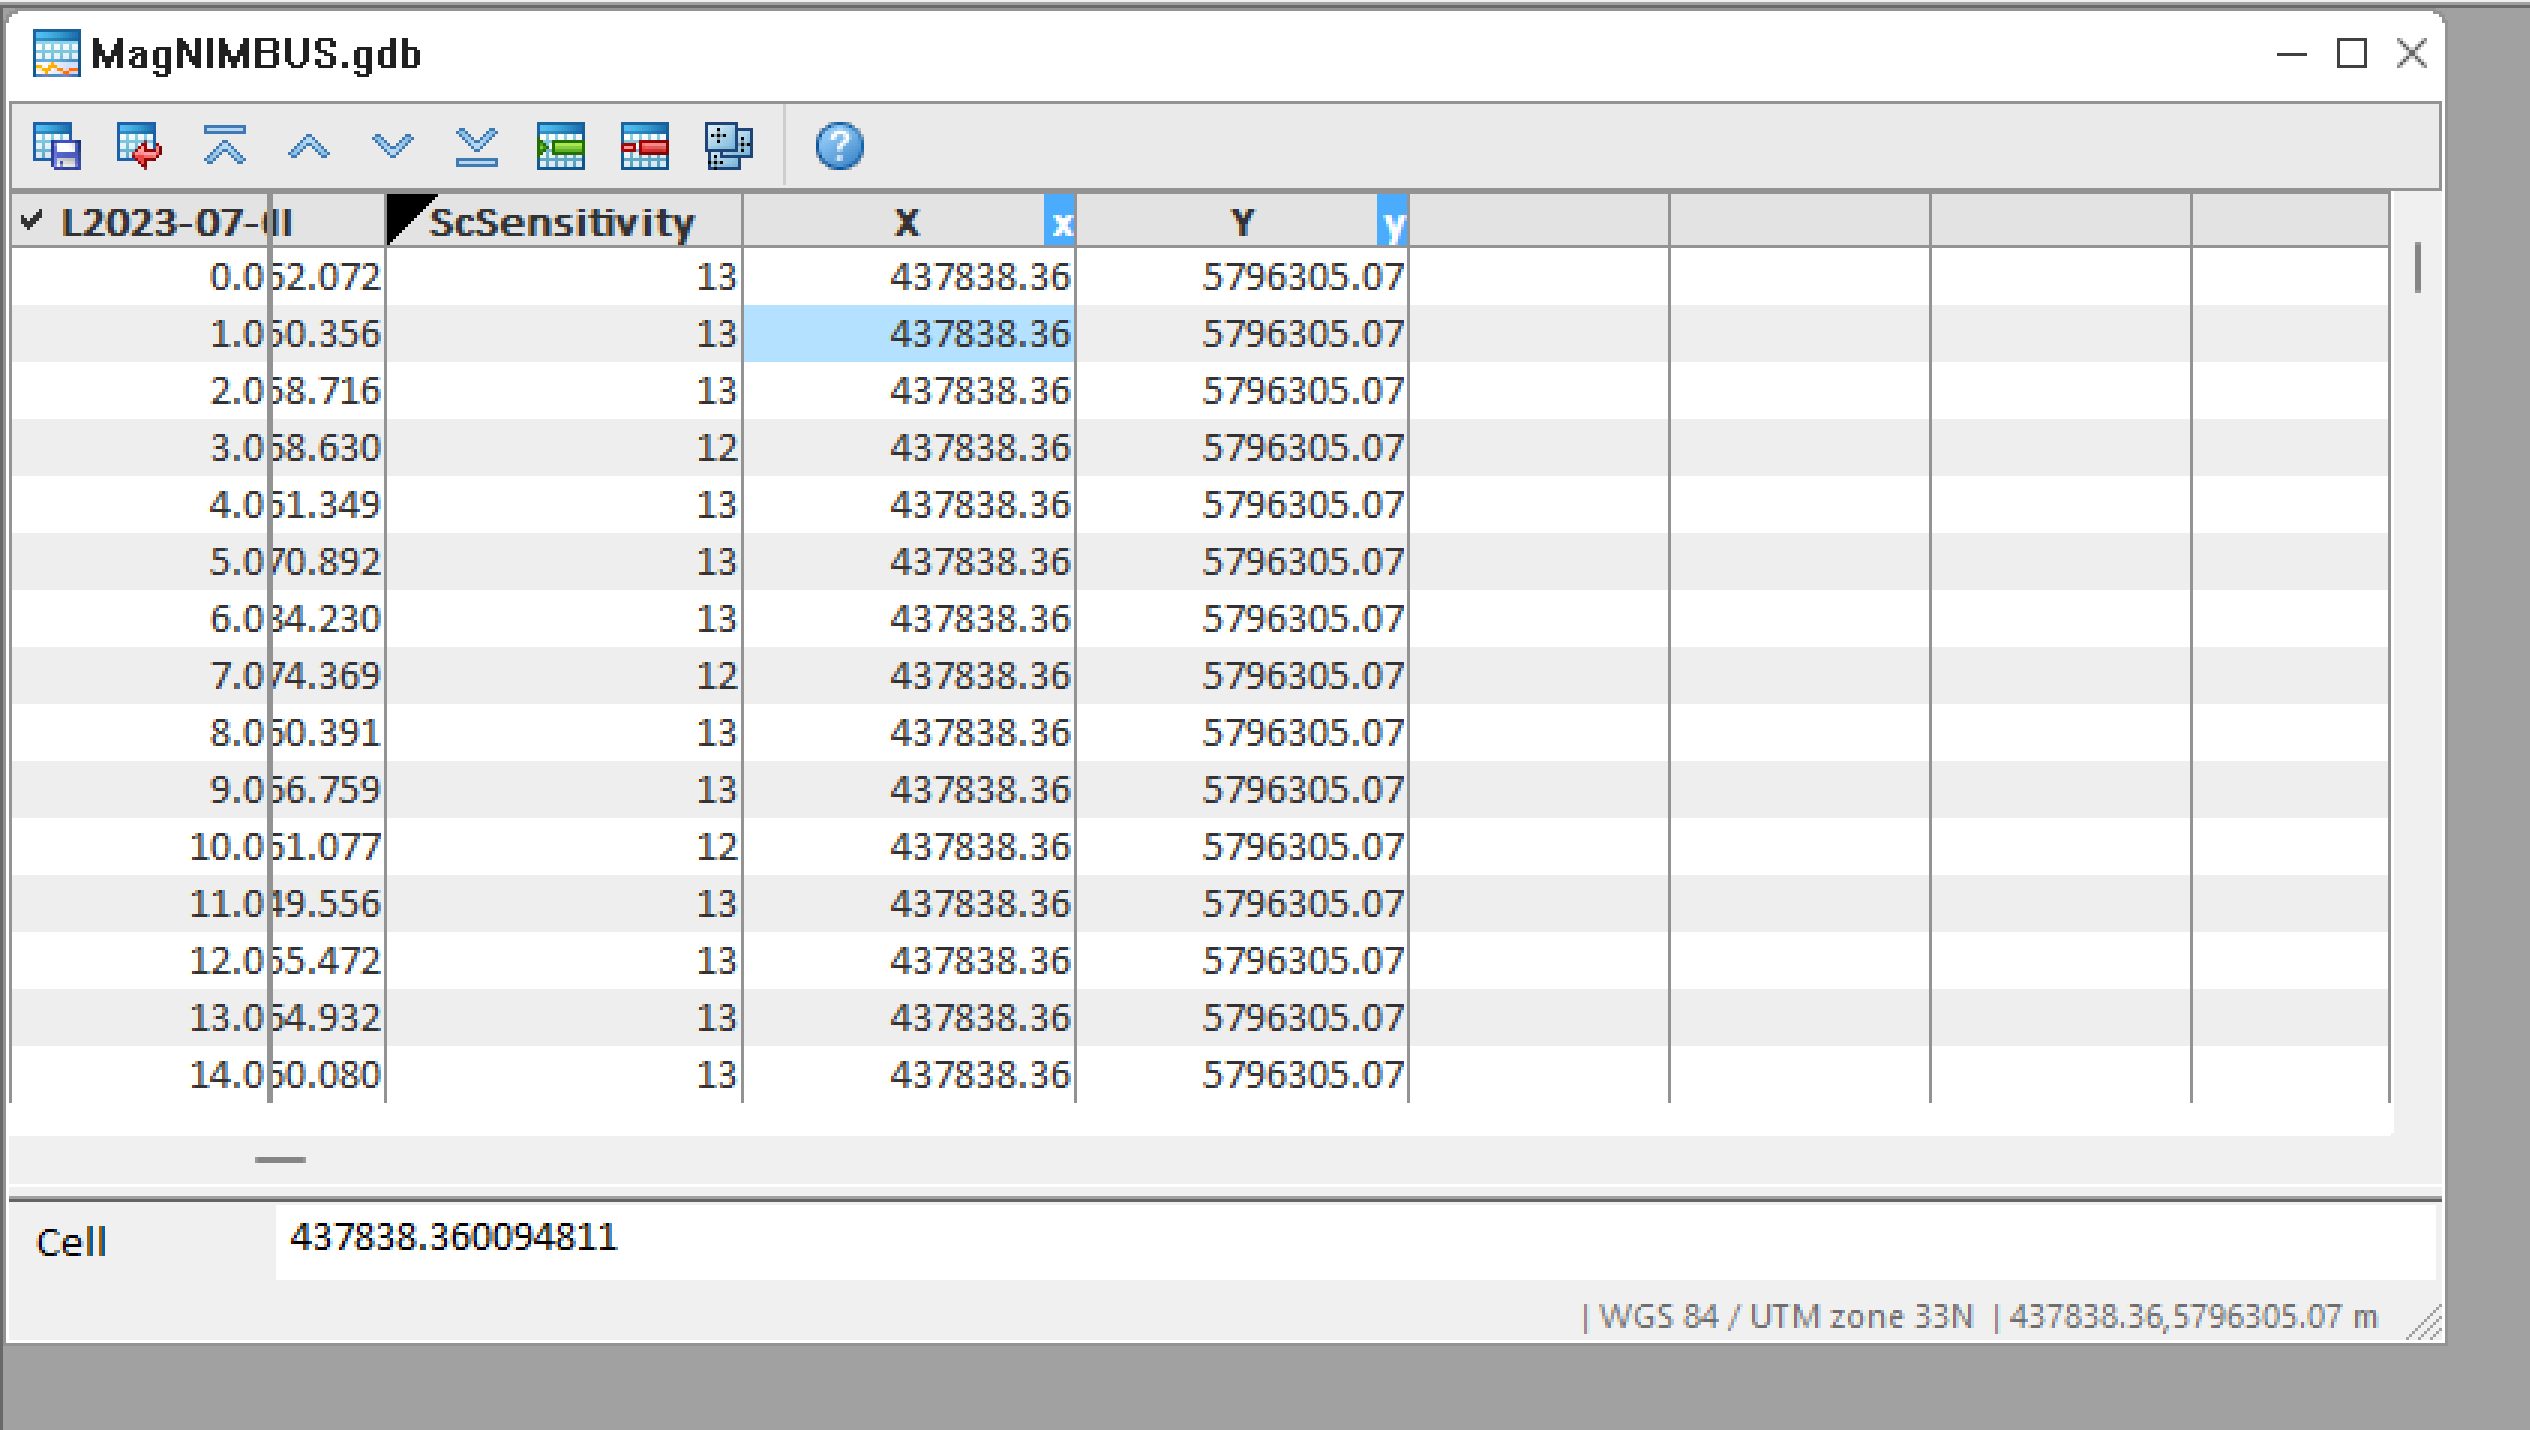2530x1430 pixels.
Task: Open the window split tool icon
Action: (730, 148)
